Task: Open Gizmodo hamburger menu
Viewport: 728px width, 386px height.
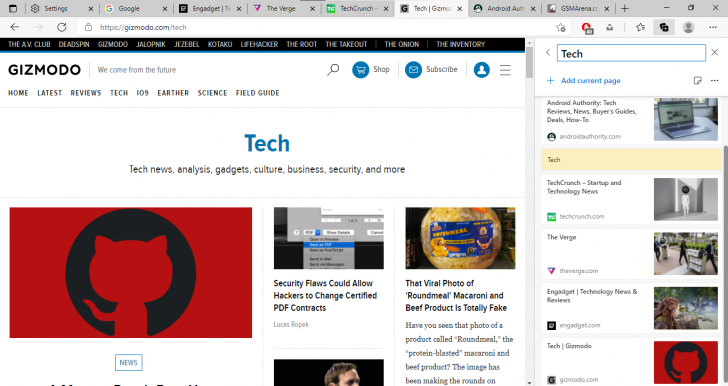Action: [505, 70]
